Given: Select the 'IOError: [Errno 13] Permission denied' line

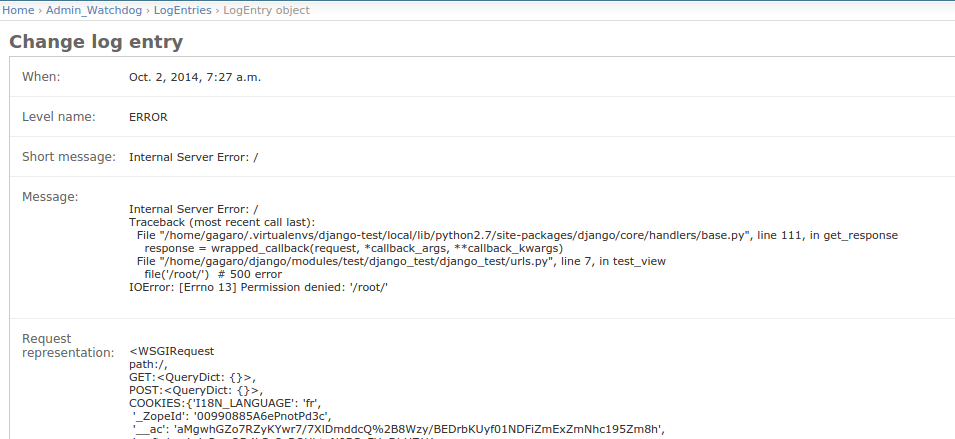Looking at the screenshot, I should 258,287.
